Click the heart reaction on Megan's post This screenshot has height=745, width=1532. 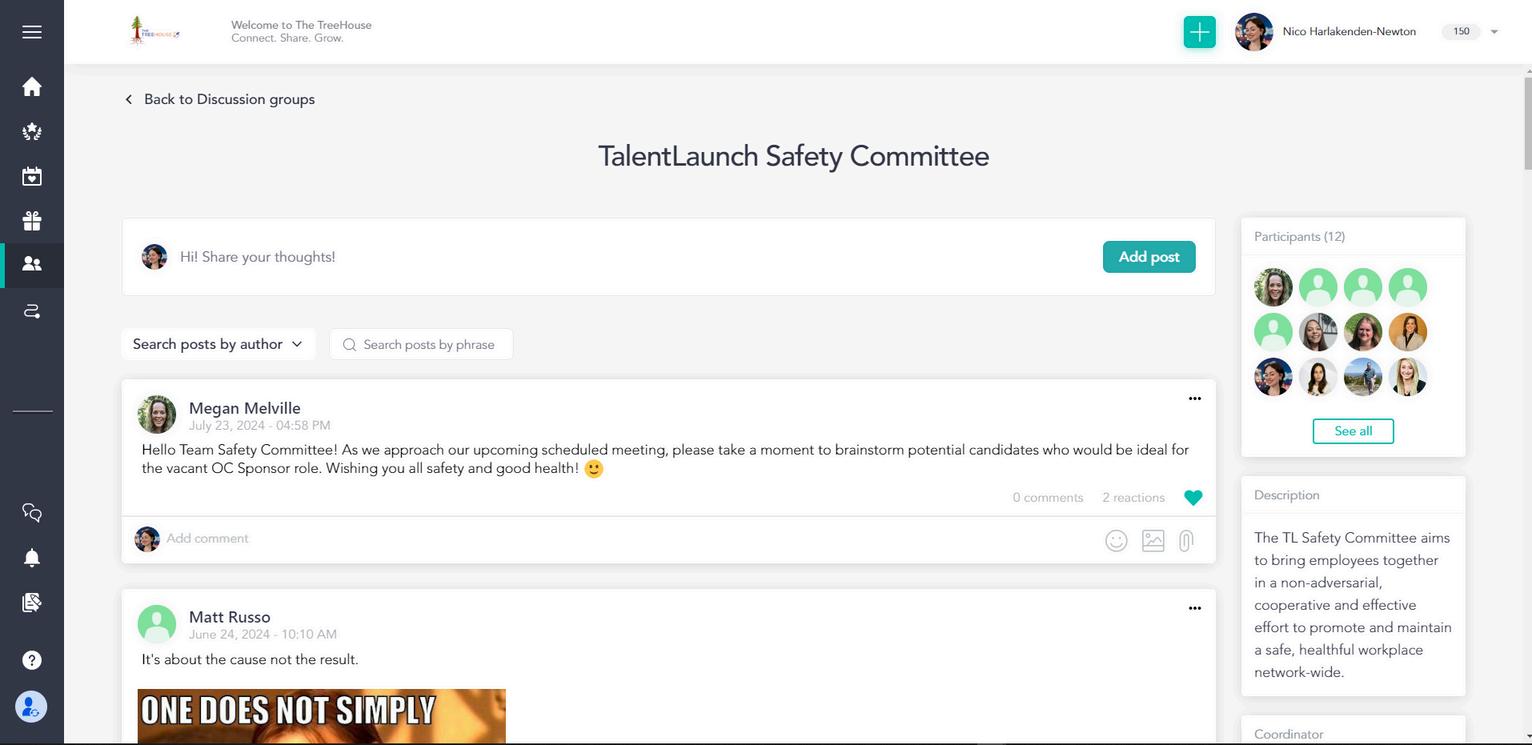[1193, 498]
